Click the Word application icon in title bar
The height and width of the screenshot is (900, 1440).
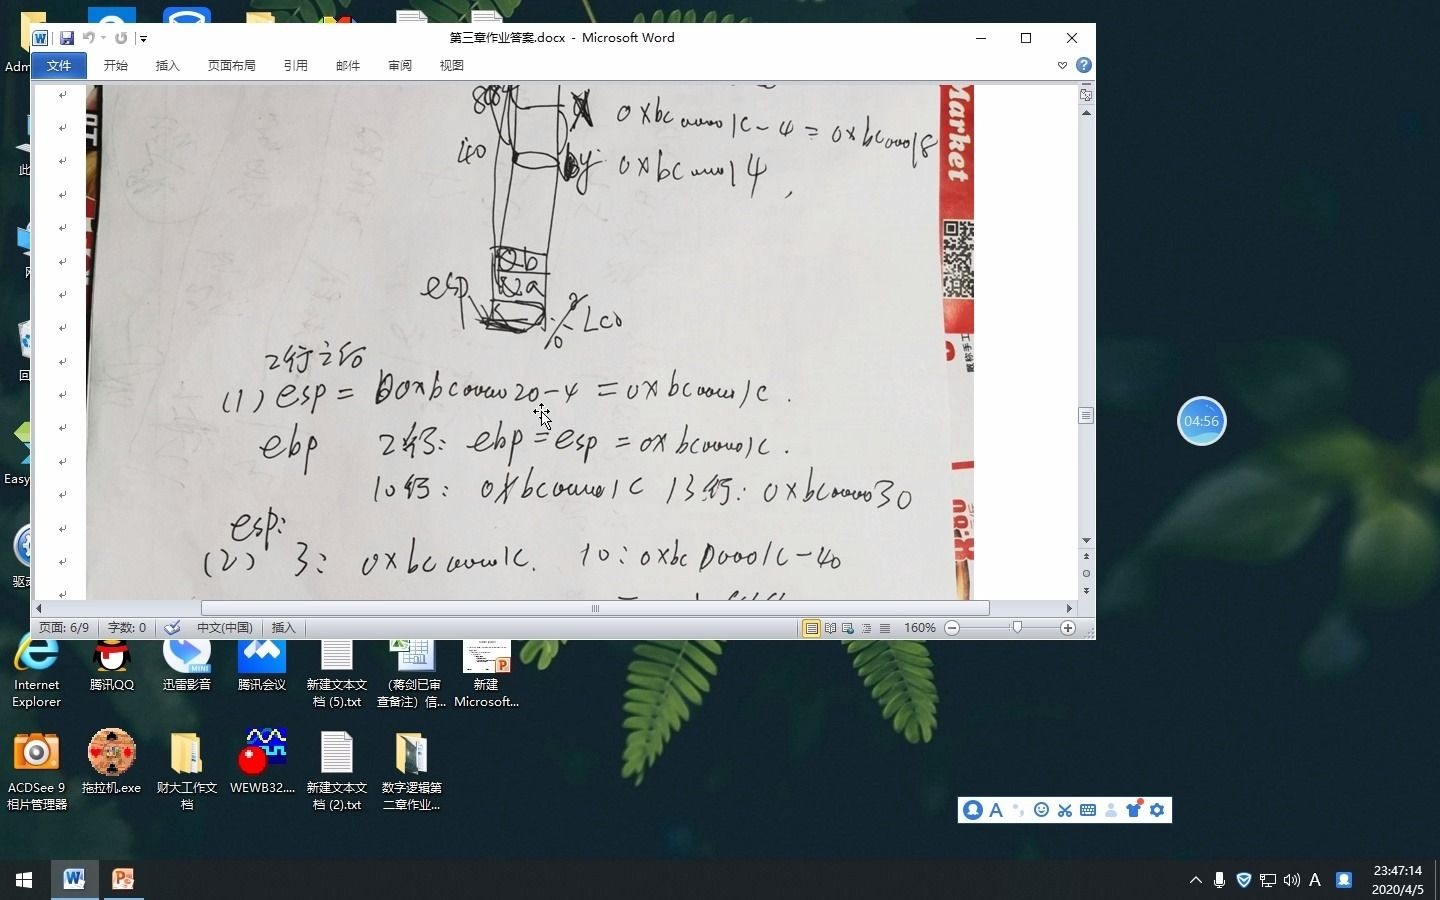point(41,38)
